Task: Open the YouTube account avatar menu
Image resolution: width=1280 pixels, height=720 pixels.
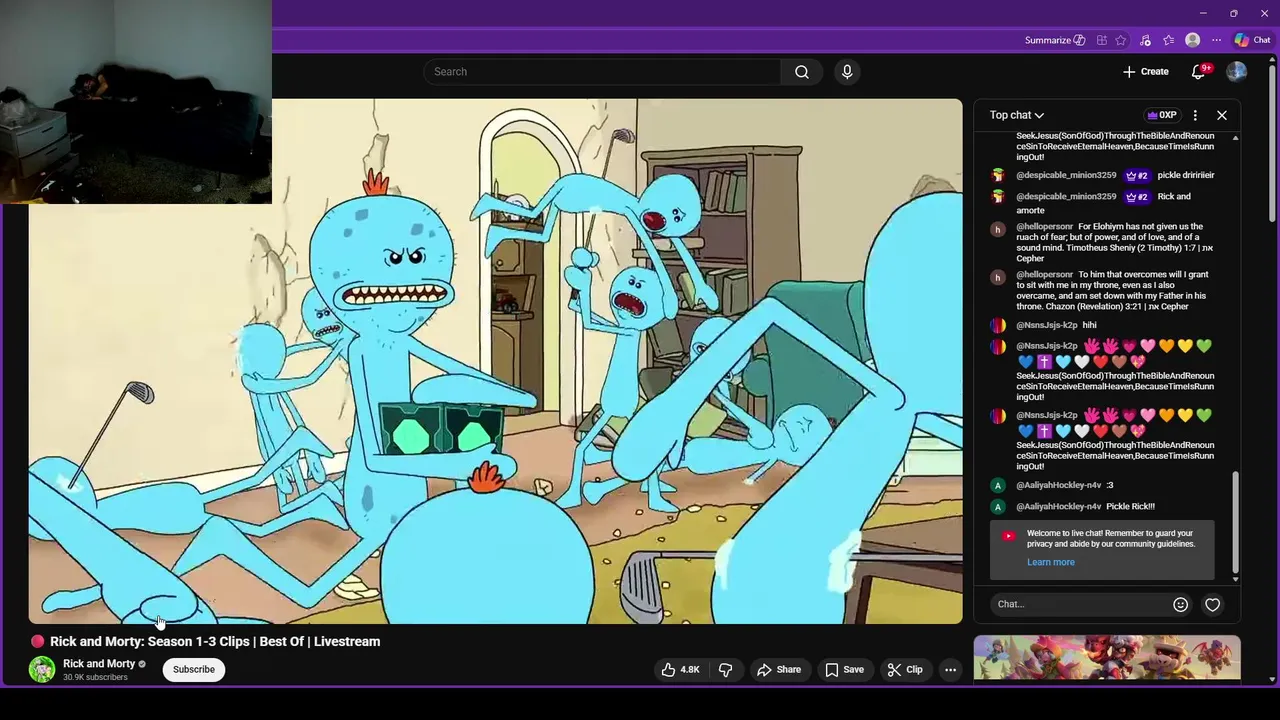Action: click(1236, 71)
